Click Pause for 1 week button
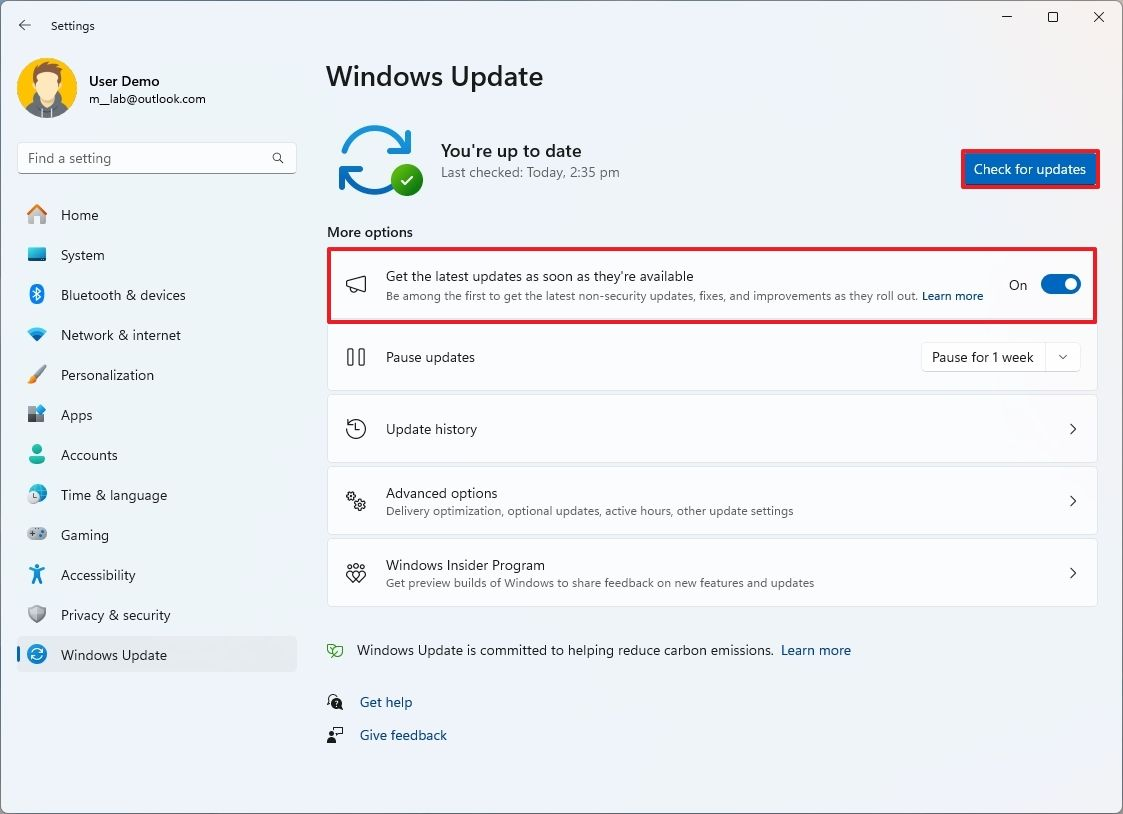 [983, 357]
